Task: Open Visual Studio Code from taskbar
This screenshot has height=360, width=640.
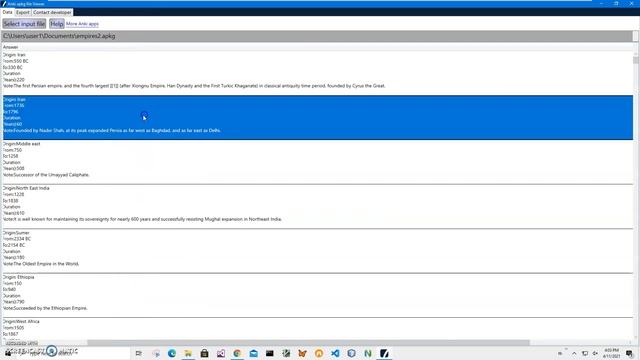Action: click(335, 353)
